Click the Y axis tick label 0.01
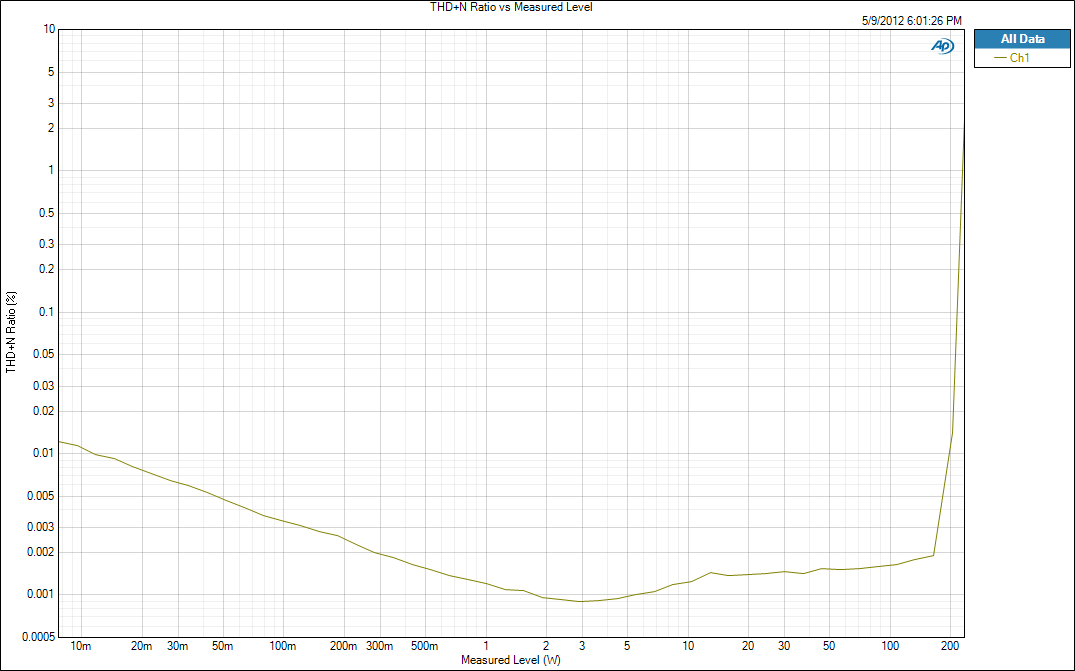The image size is (1075, 671). (44, 453)
